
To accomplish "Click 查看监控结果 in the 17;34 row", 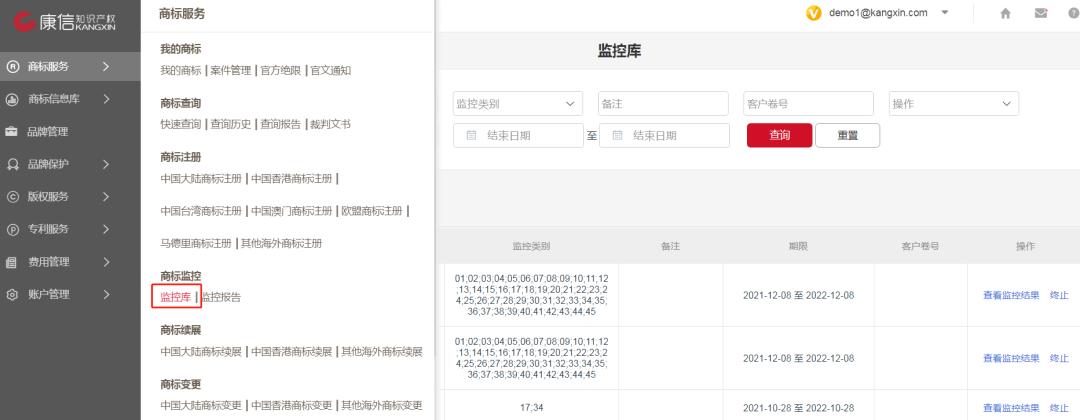I will click(x=1011, y=408).
